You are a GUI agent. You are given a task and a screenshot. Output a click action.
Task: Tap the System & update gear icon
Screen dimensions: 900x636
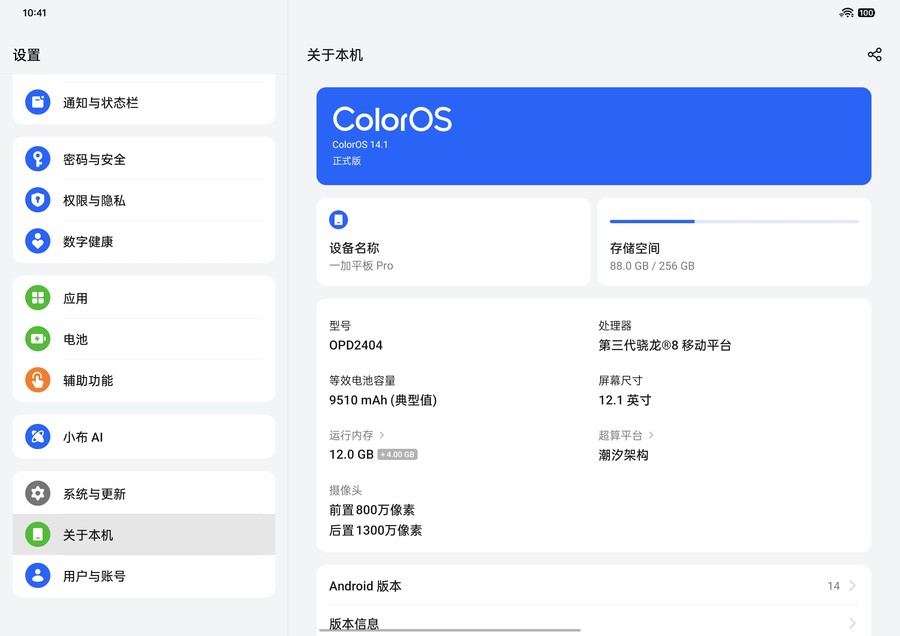click(37, 494)
